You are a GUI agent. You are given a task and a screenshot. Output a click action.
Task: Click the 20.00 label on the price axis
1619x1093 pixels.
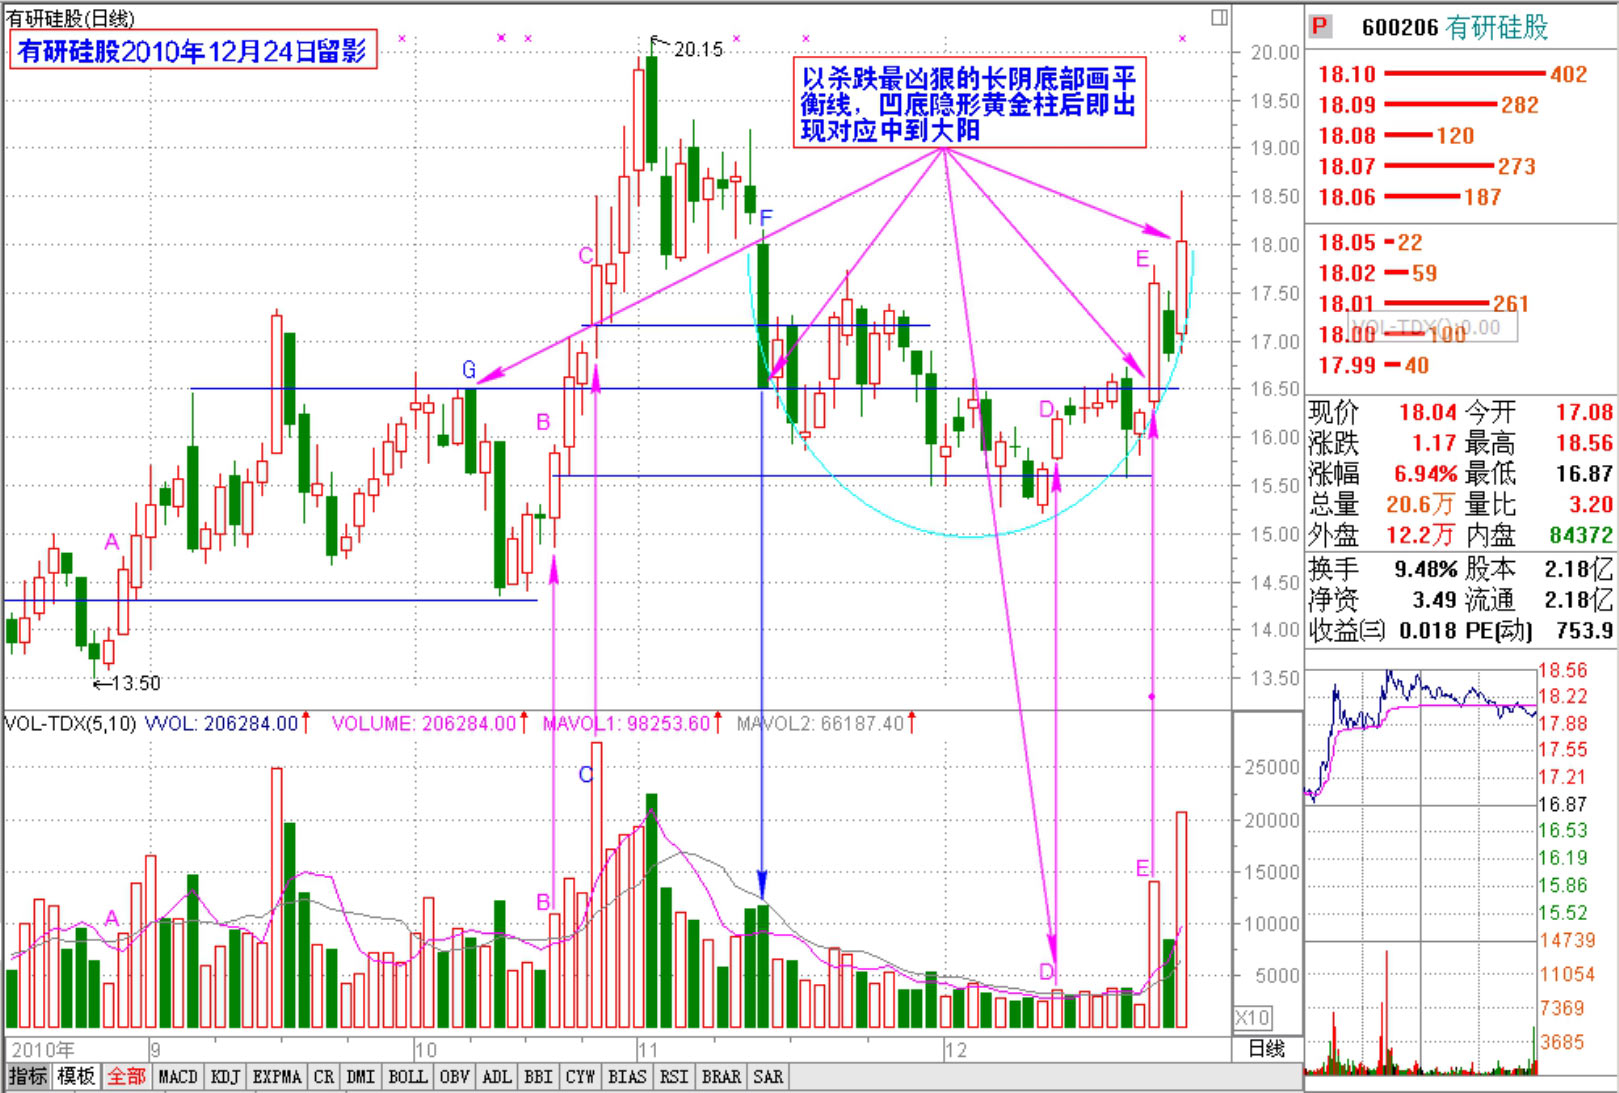[1275, 53]
